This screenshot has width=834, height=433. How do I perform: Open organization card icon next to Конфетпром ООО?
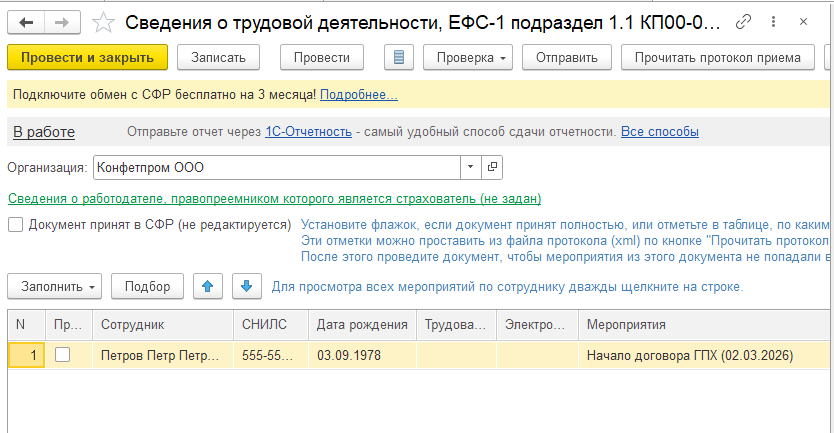(x=492, y=167)
